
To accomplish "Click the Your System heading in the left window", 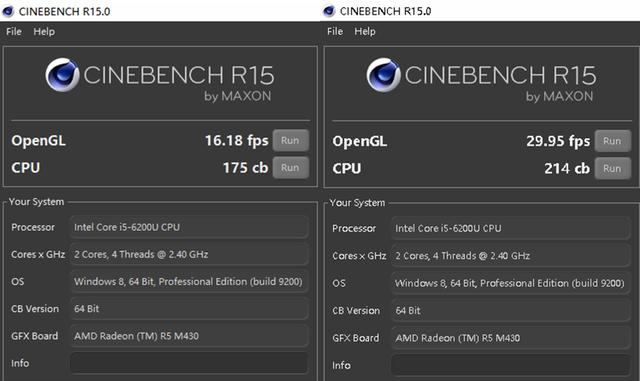I will (x=36, y=202).
